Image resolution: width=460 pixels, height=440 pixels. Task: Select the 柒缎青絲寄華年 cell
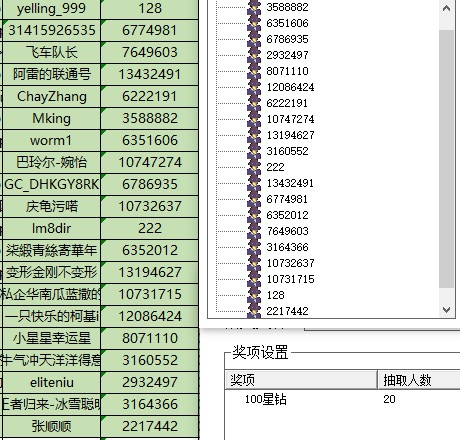point(51,250)
